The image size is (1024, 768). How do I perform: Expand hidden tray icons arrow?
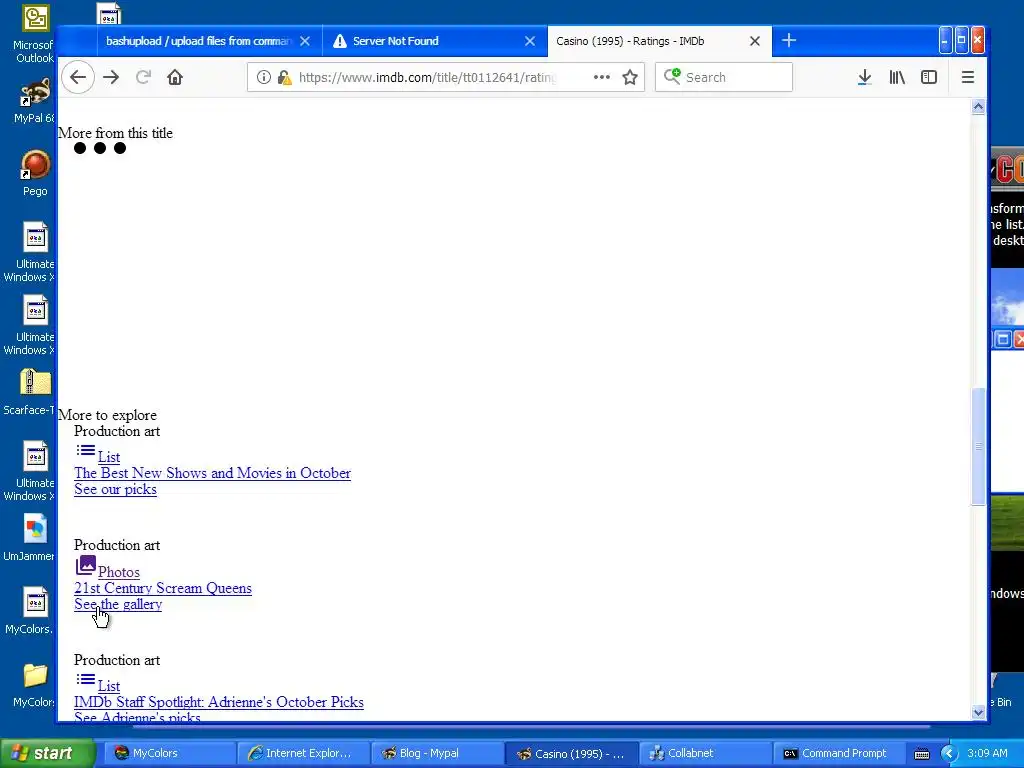(x=949, y=753)
